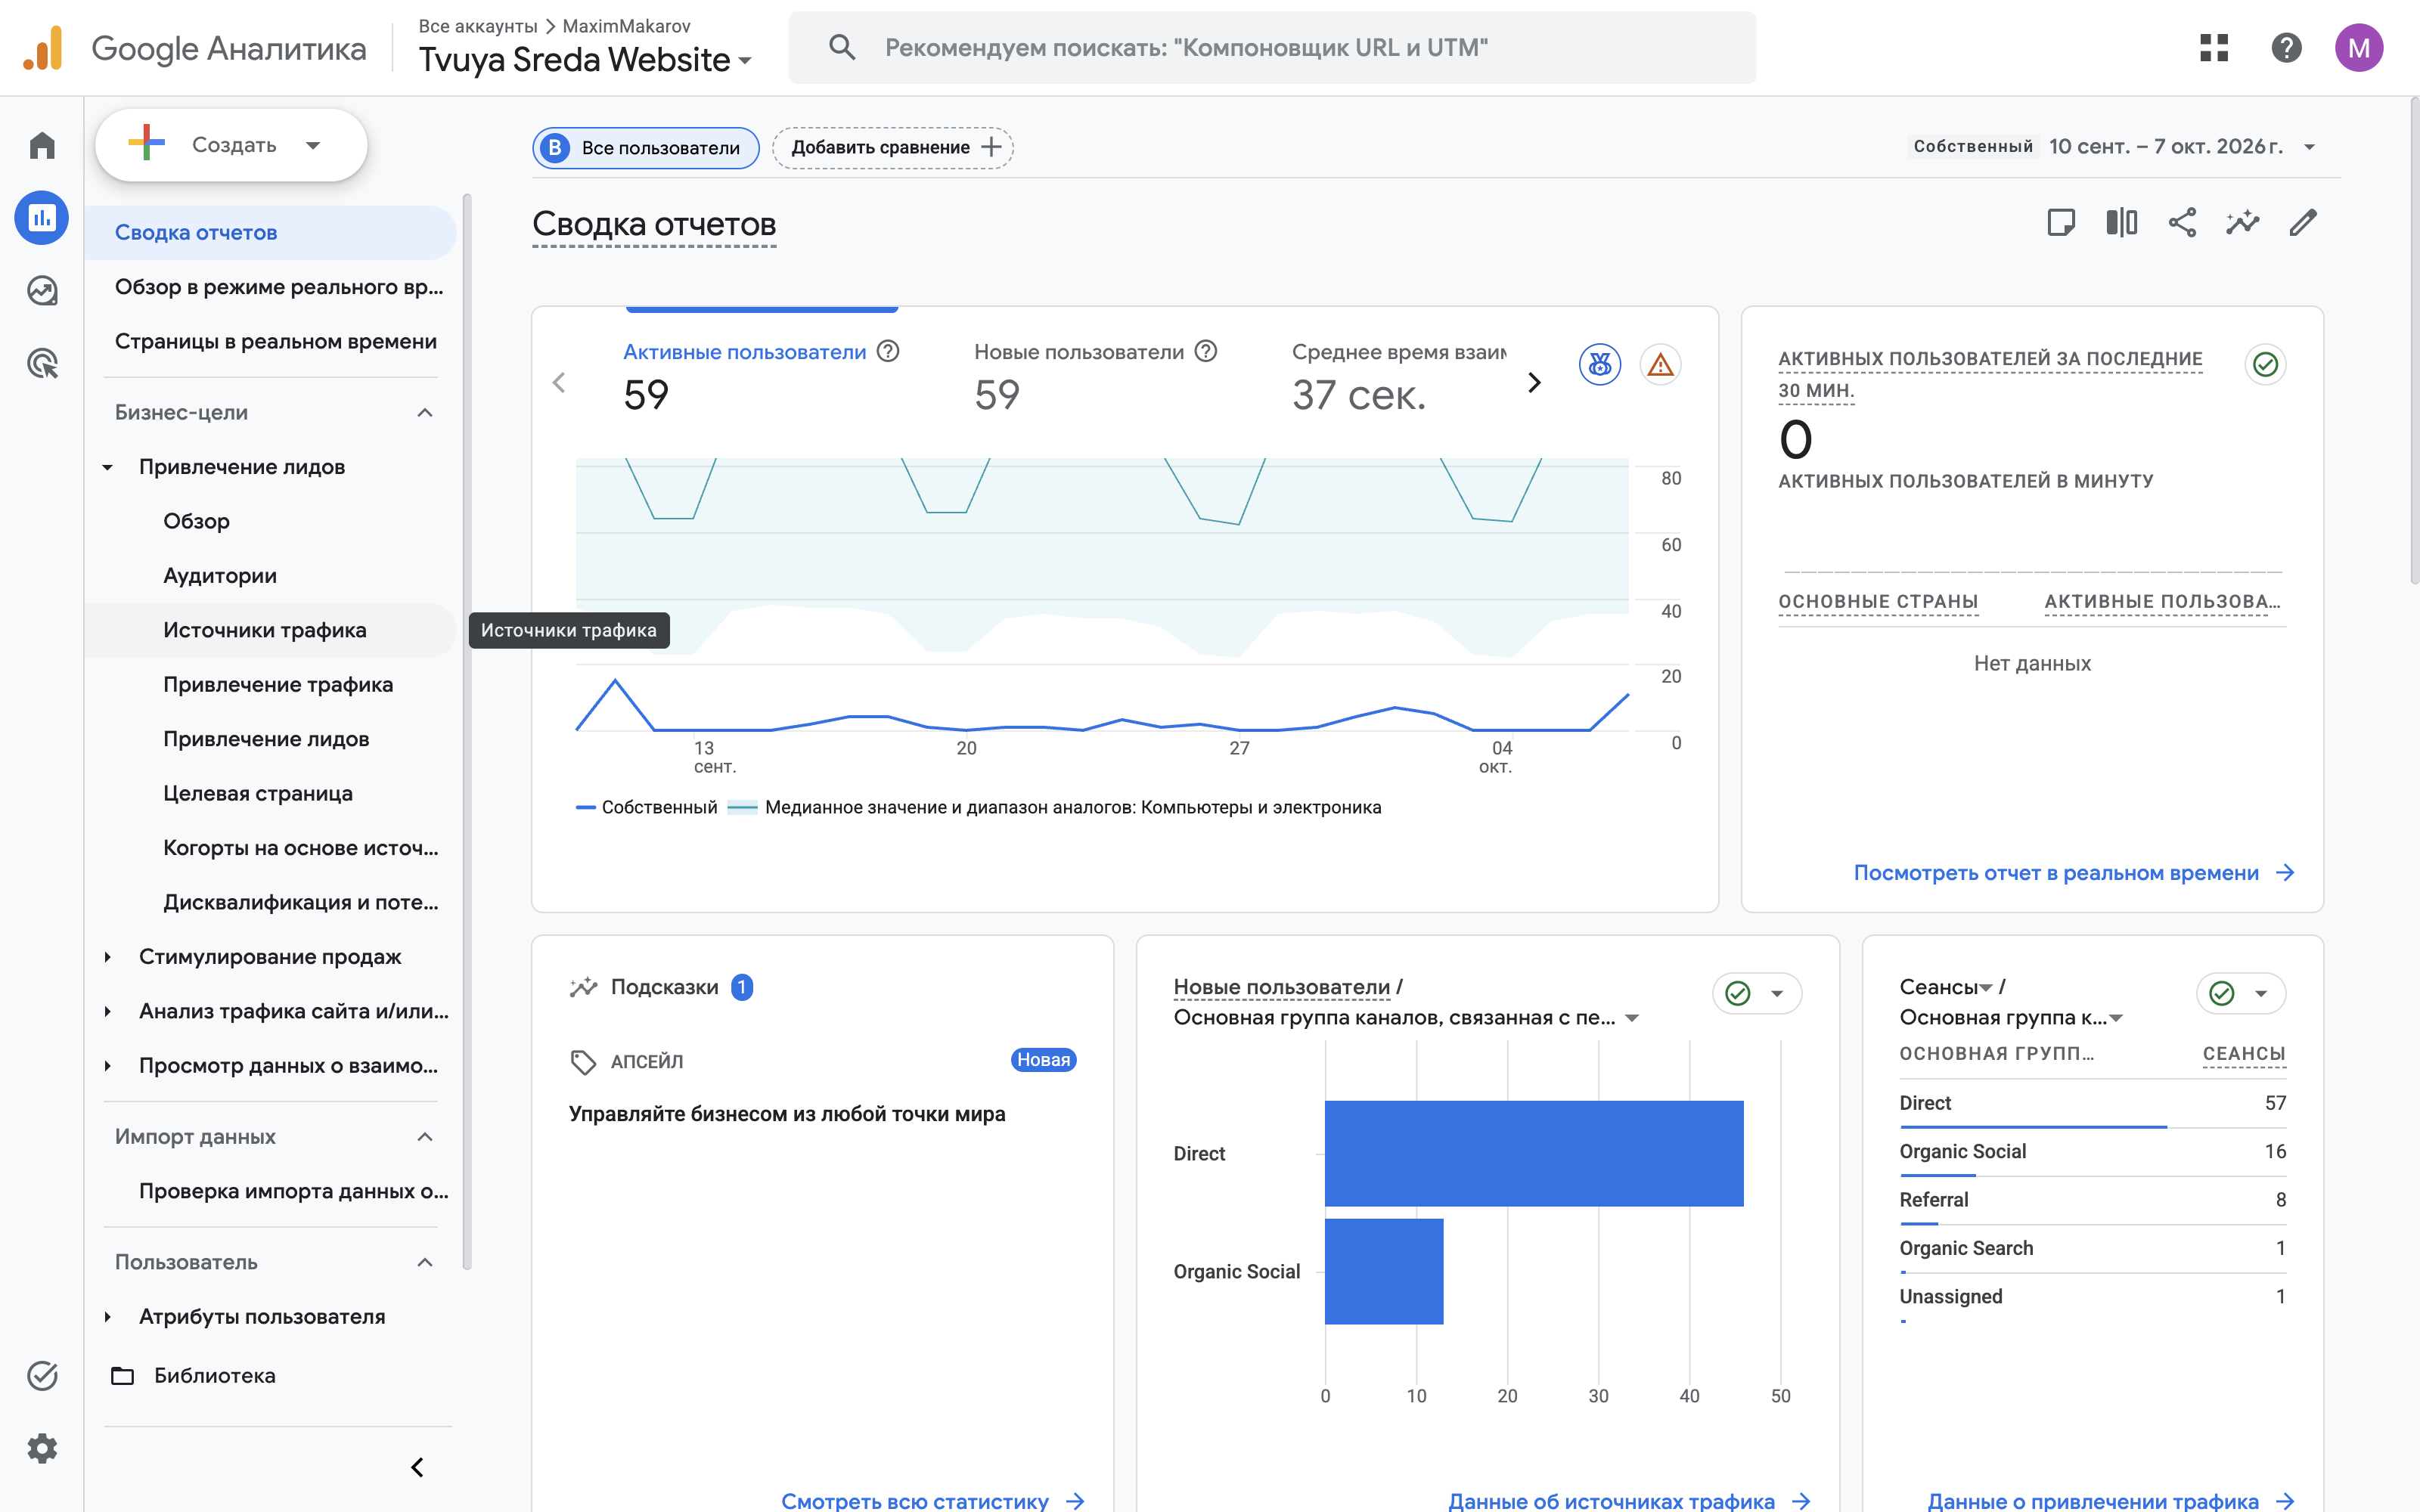This screenshot has width=2420, height=1512.
Task: Open Аудитории in the sidebar
Action: point(220,575)
